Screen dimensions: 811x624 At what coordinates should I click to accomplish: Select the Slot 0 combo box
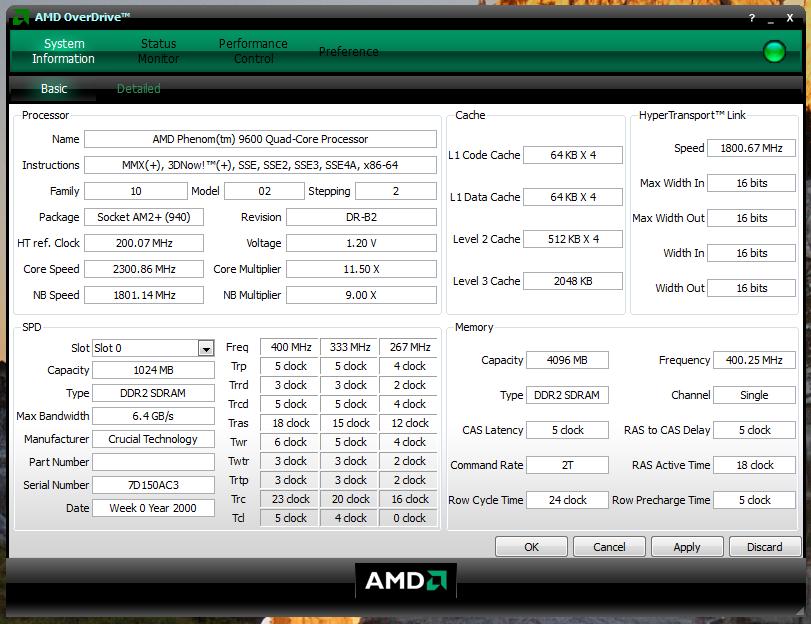click(x=153, y=348)
